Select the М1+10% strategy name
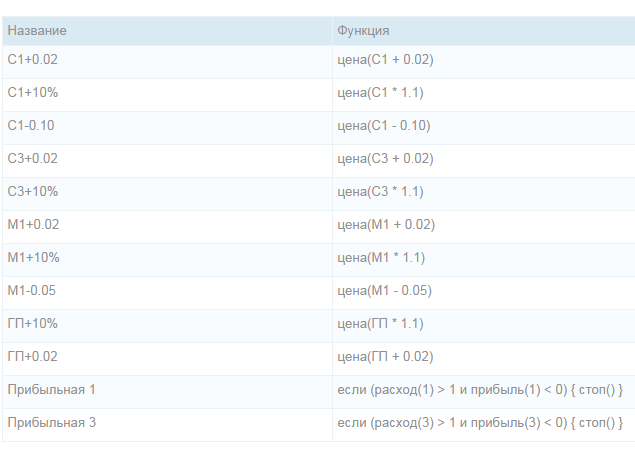This screenshot has width=635, height=451. click(33, 257)
